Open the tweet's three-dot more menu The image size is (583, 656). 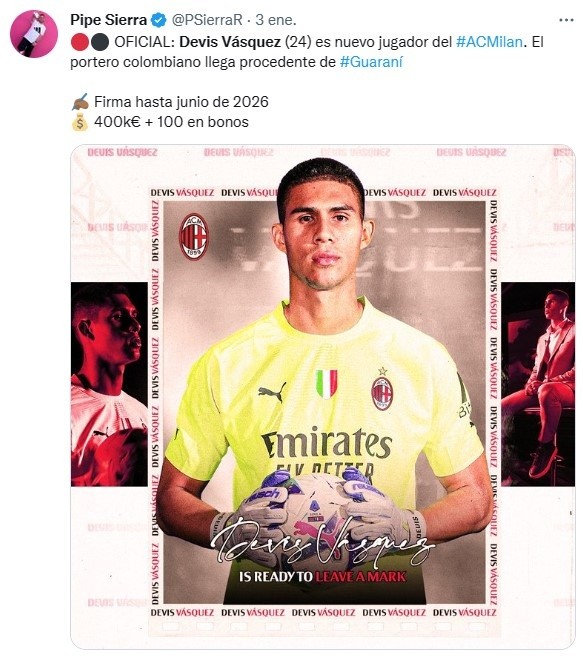(x=566, y=20)
